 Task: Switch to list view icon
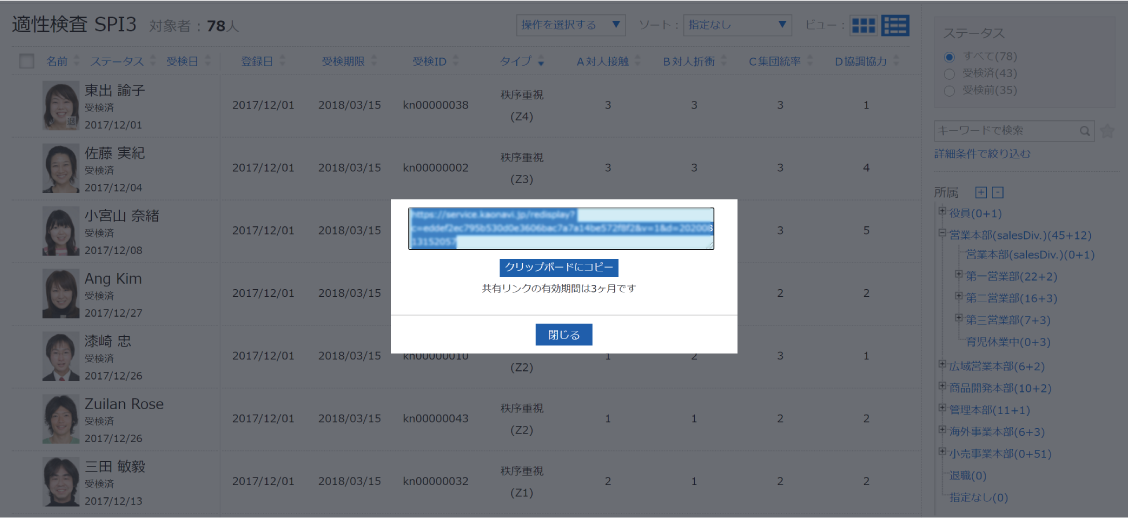click(x=895, y=25)
